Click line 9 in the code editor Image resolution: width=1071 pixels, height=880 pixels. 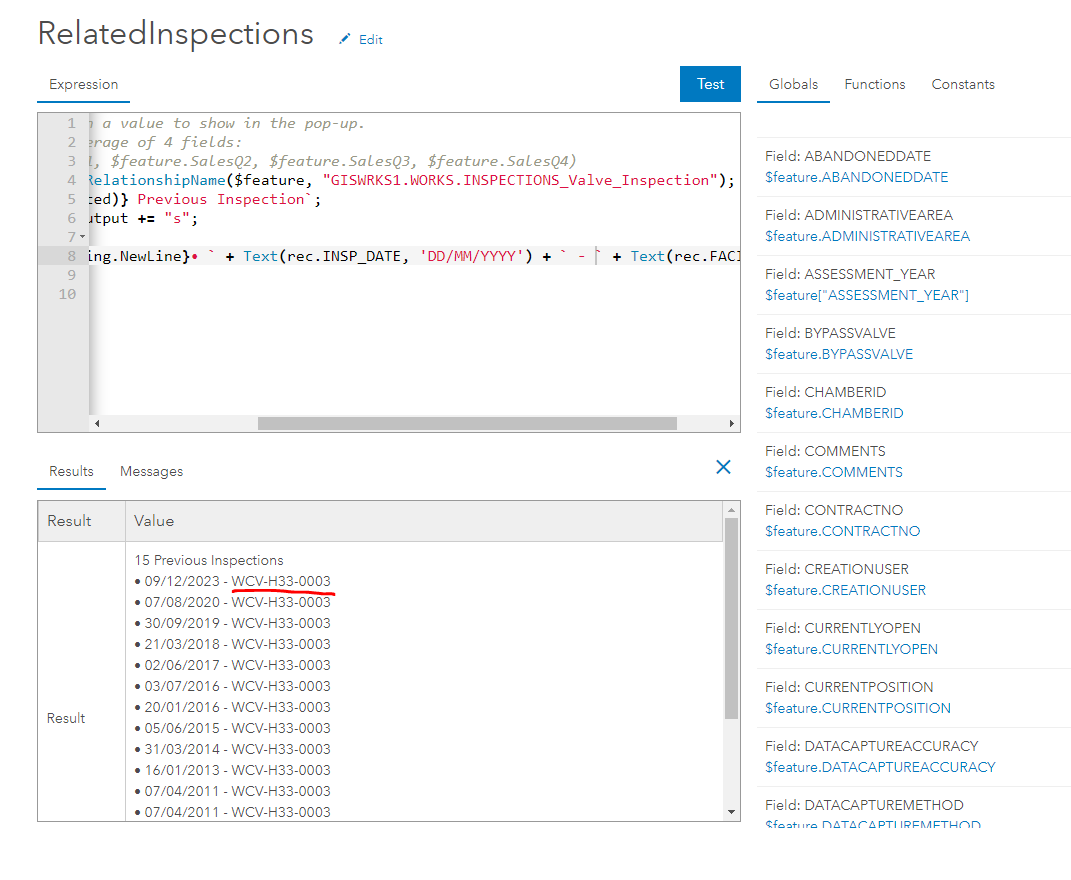(x=400, y=275)
